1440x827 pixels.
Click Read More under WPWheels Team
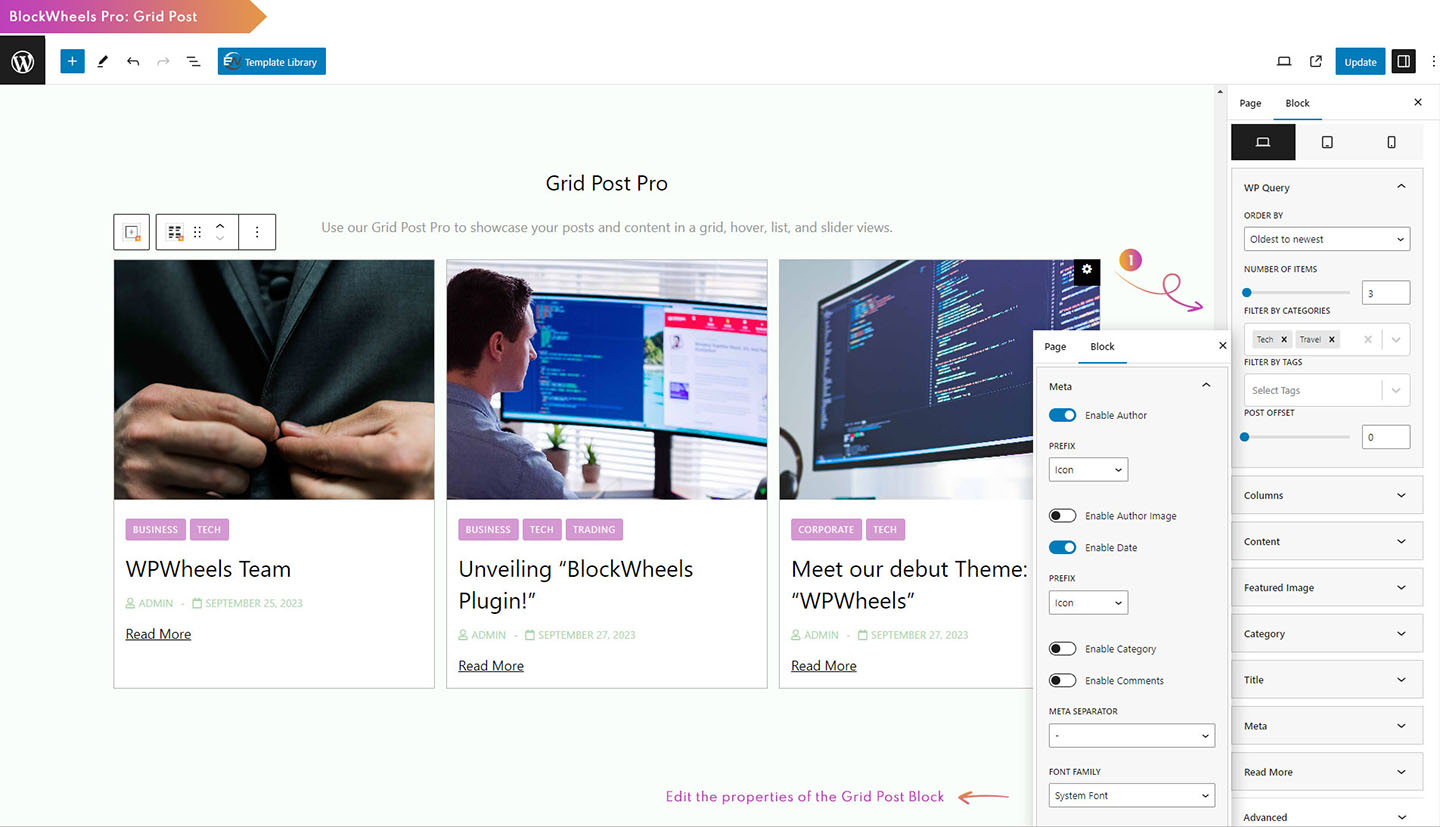point(158,634)
